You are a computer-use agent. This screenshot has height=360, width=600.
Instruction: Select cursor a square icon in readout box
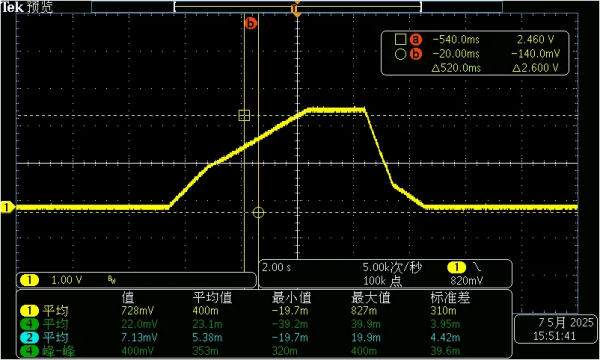(x=400, y=39)
